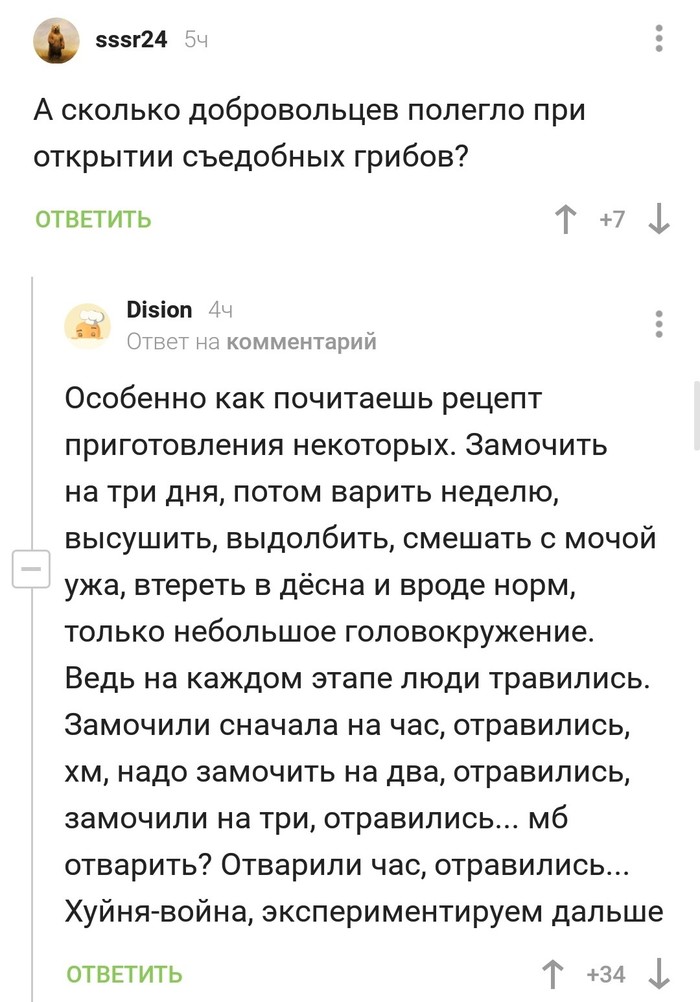
Task: Click the '5ч' timestamp on sssr24's comment
Action: coord(193,38)
